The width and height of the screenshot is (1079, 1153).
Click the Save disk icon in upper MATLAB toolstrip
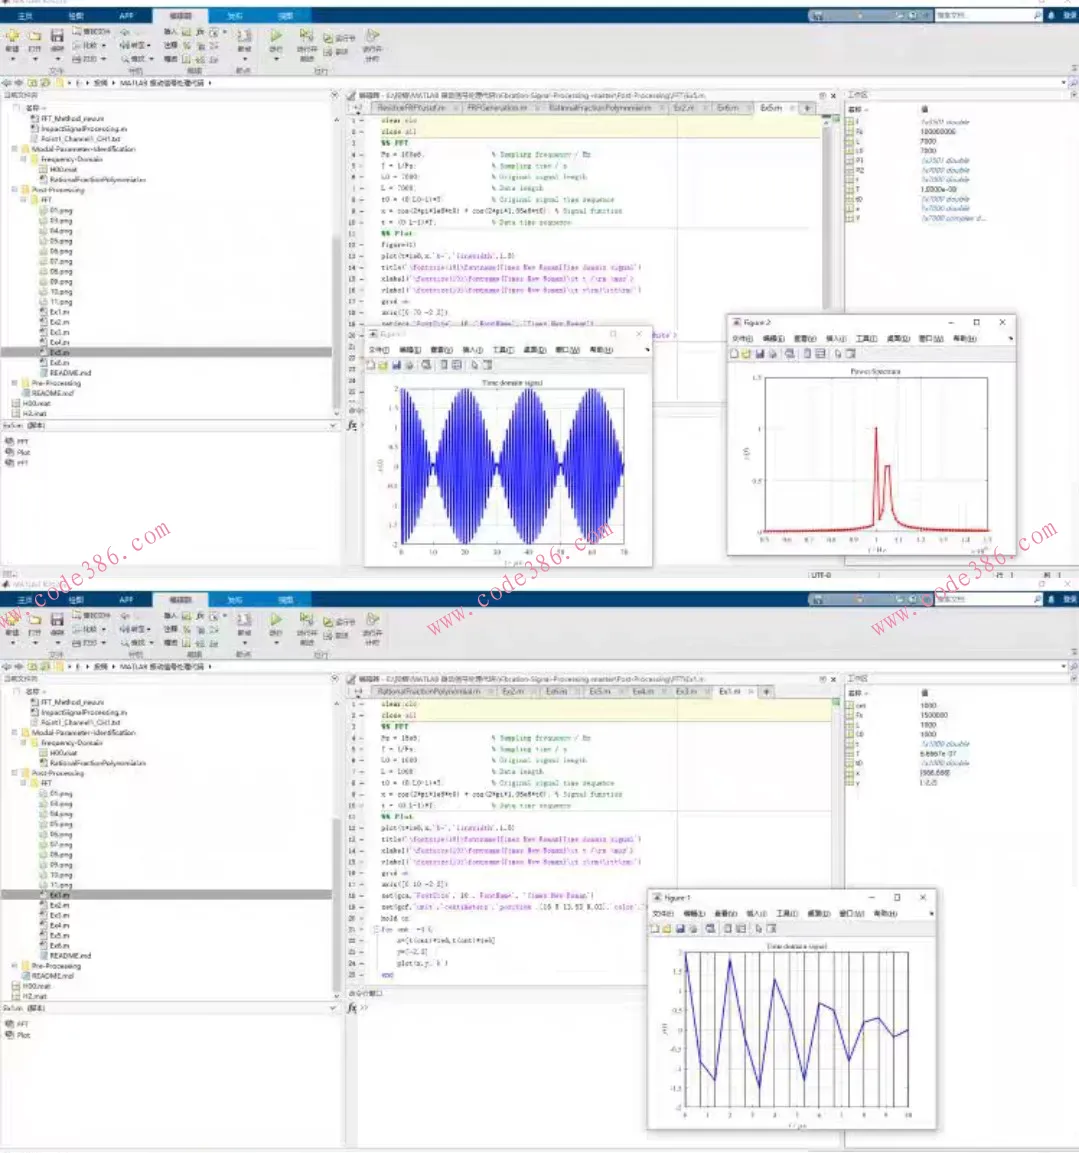(57, 36)
